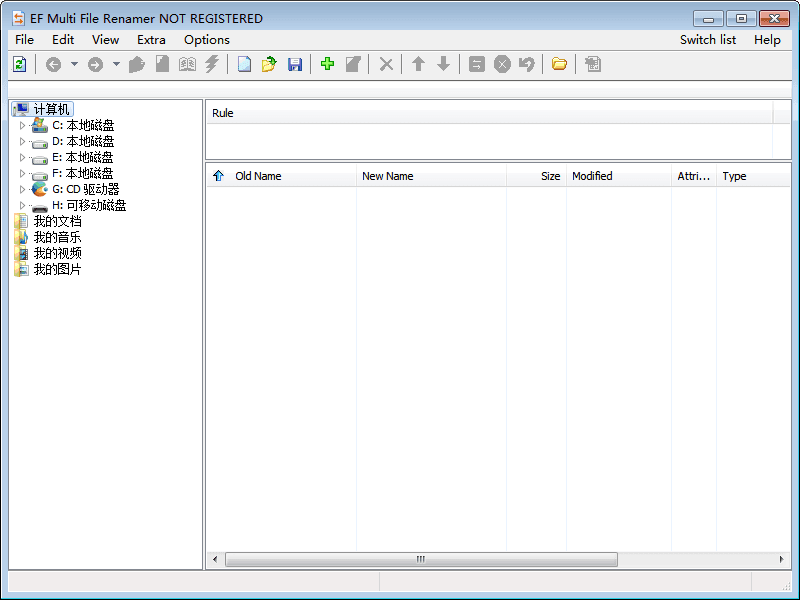Open a saved rule list file
This screenshot has width=800, height=600.
(269, 64)
